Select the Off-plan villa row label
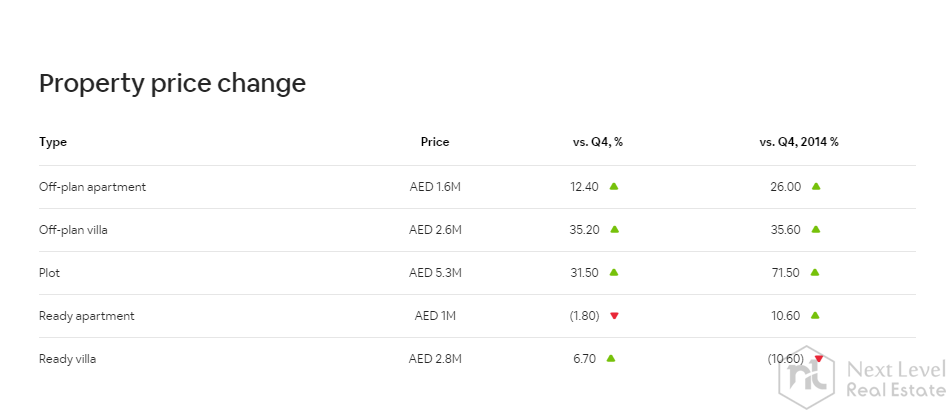This screenshot has width=948, height=416. pos(73,230)
